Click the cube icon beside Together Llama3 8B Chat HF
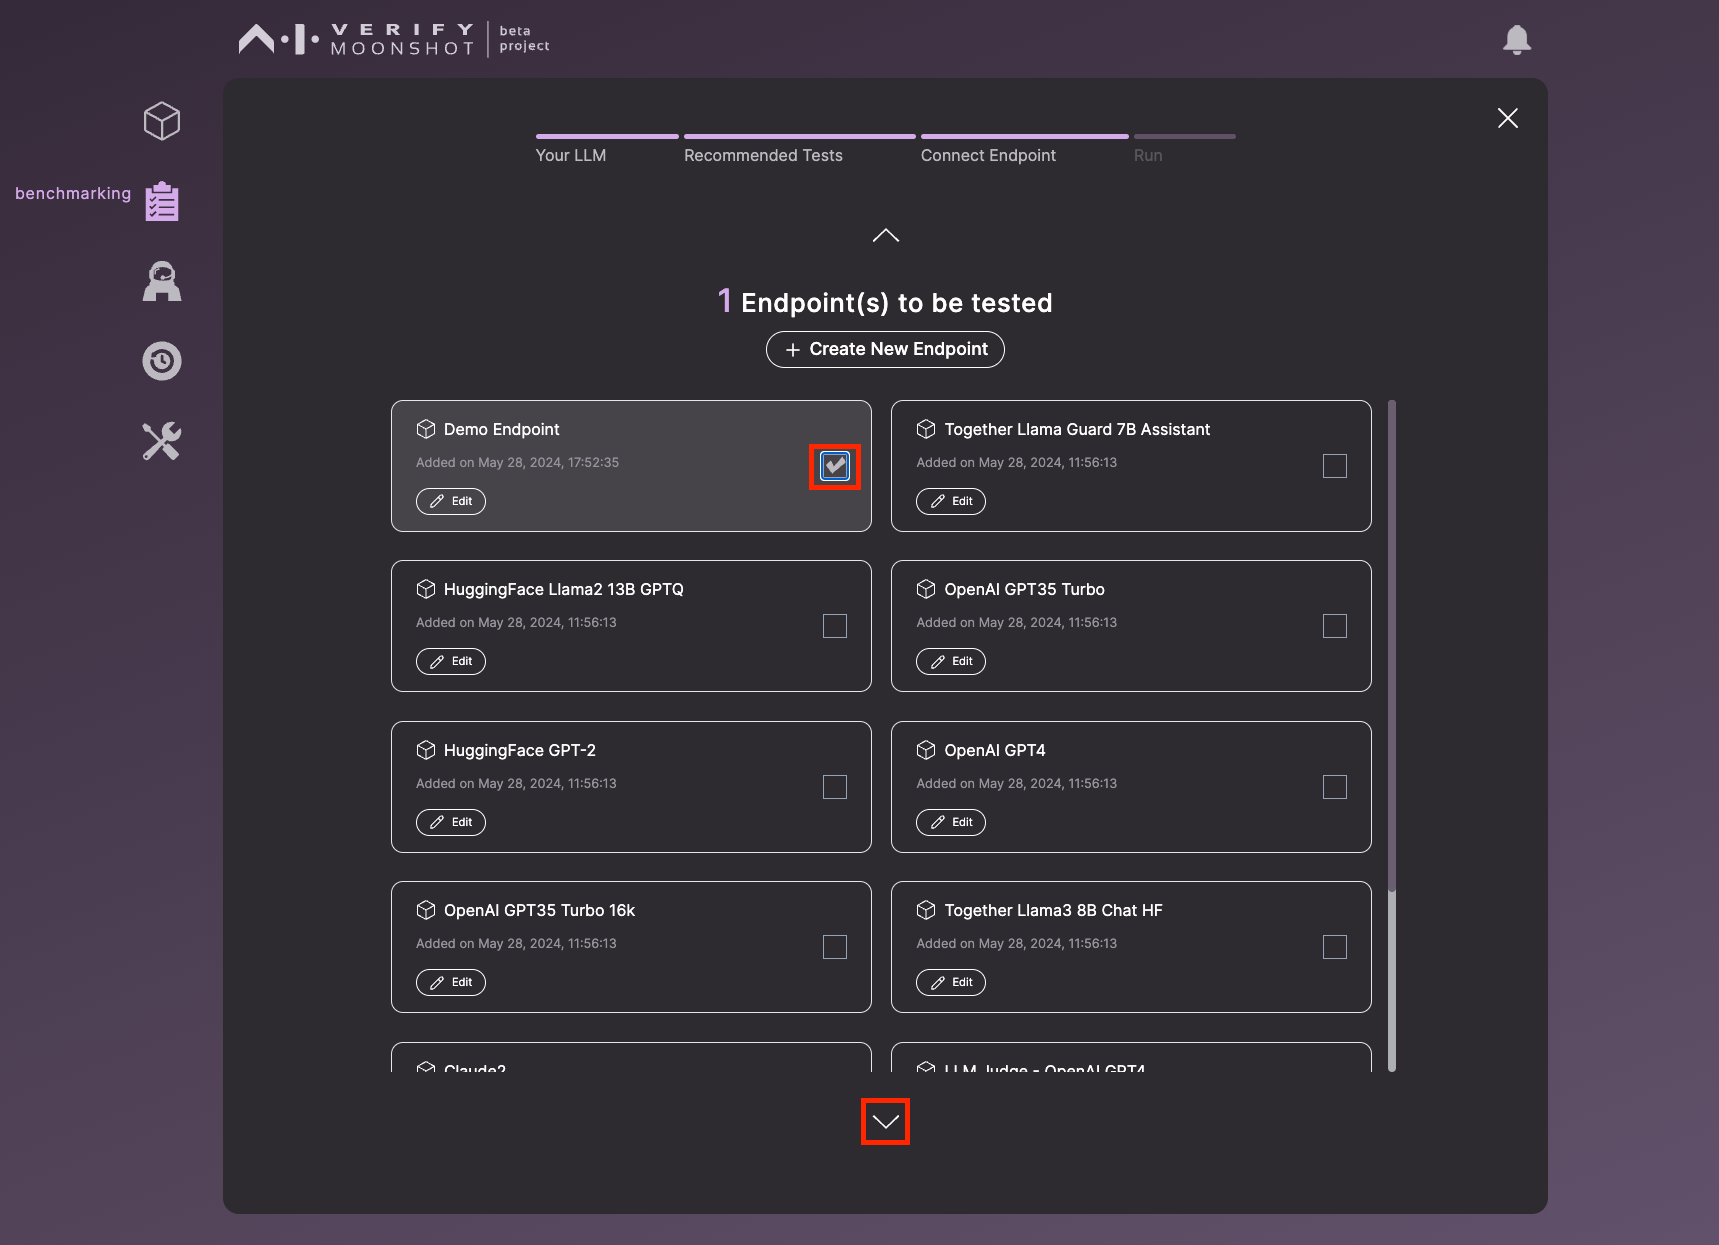Image resolution: width=1719 pixels, height=1245 pixels. tap(926, 910)
